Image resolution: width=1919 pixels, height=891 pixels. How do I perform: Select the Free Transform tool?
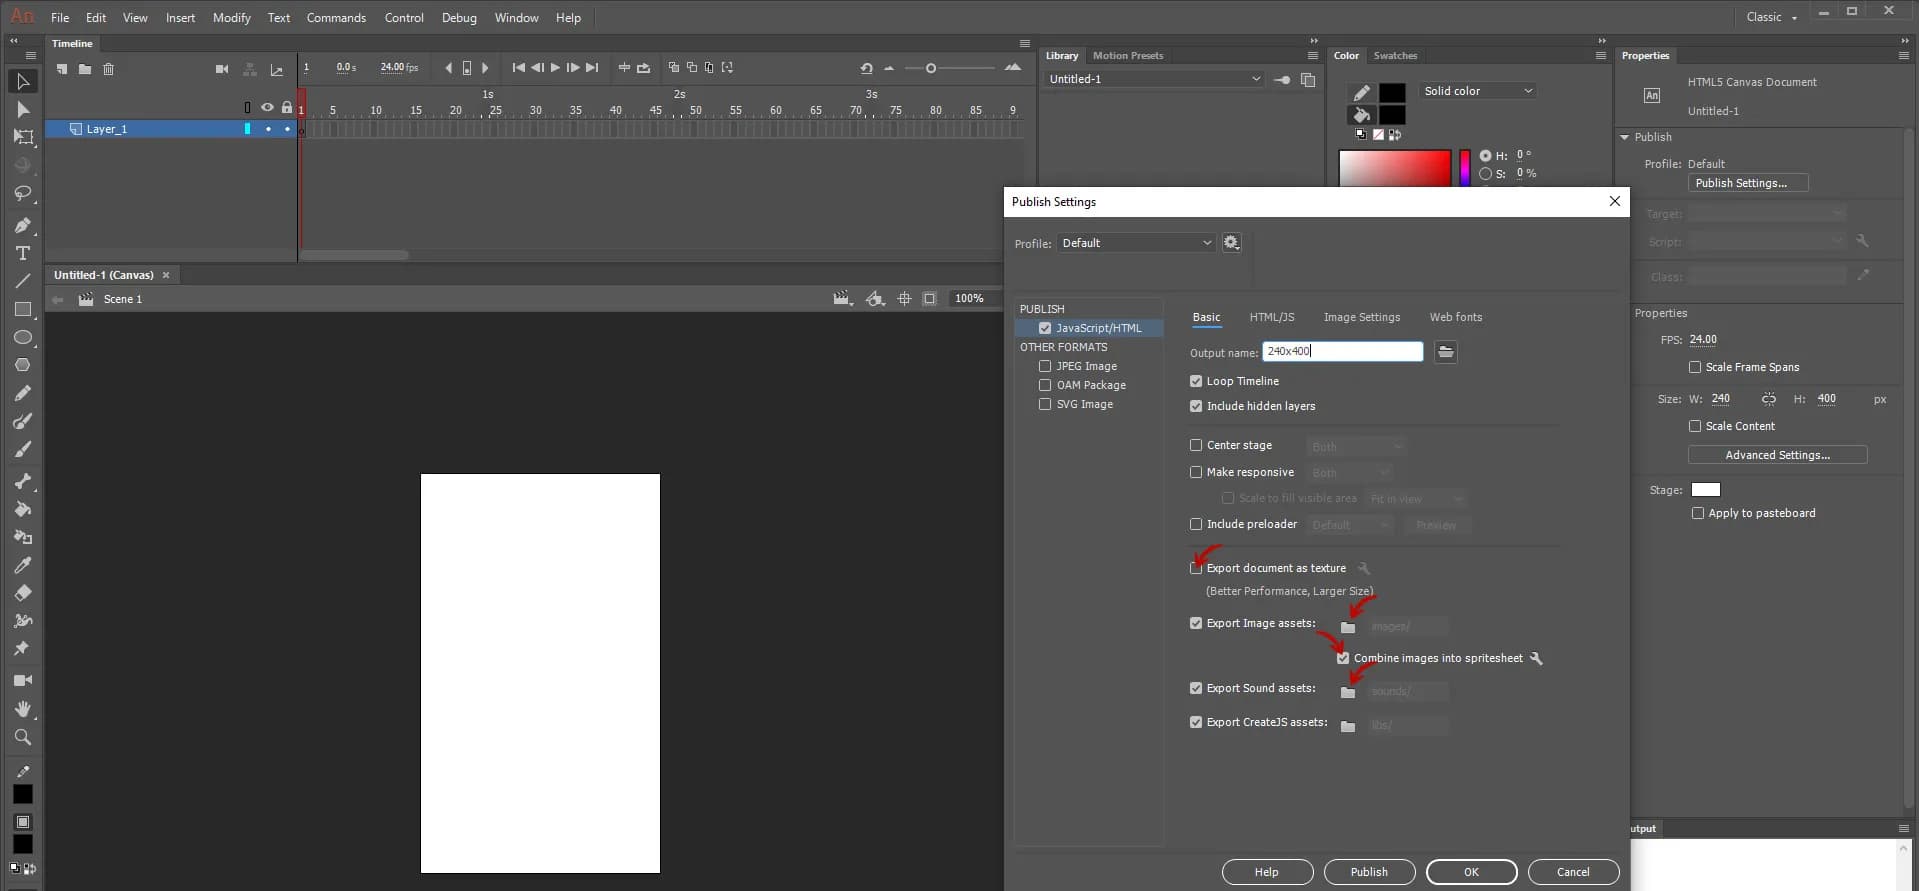tap(23, 137)
